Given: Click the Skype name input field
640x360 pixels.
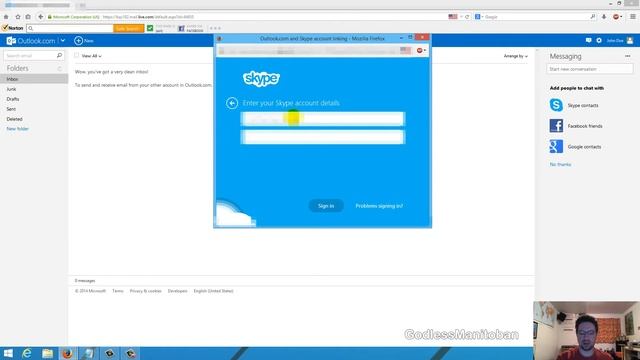Looking at the screenshot, I should (323, 119).
